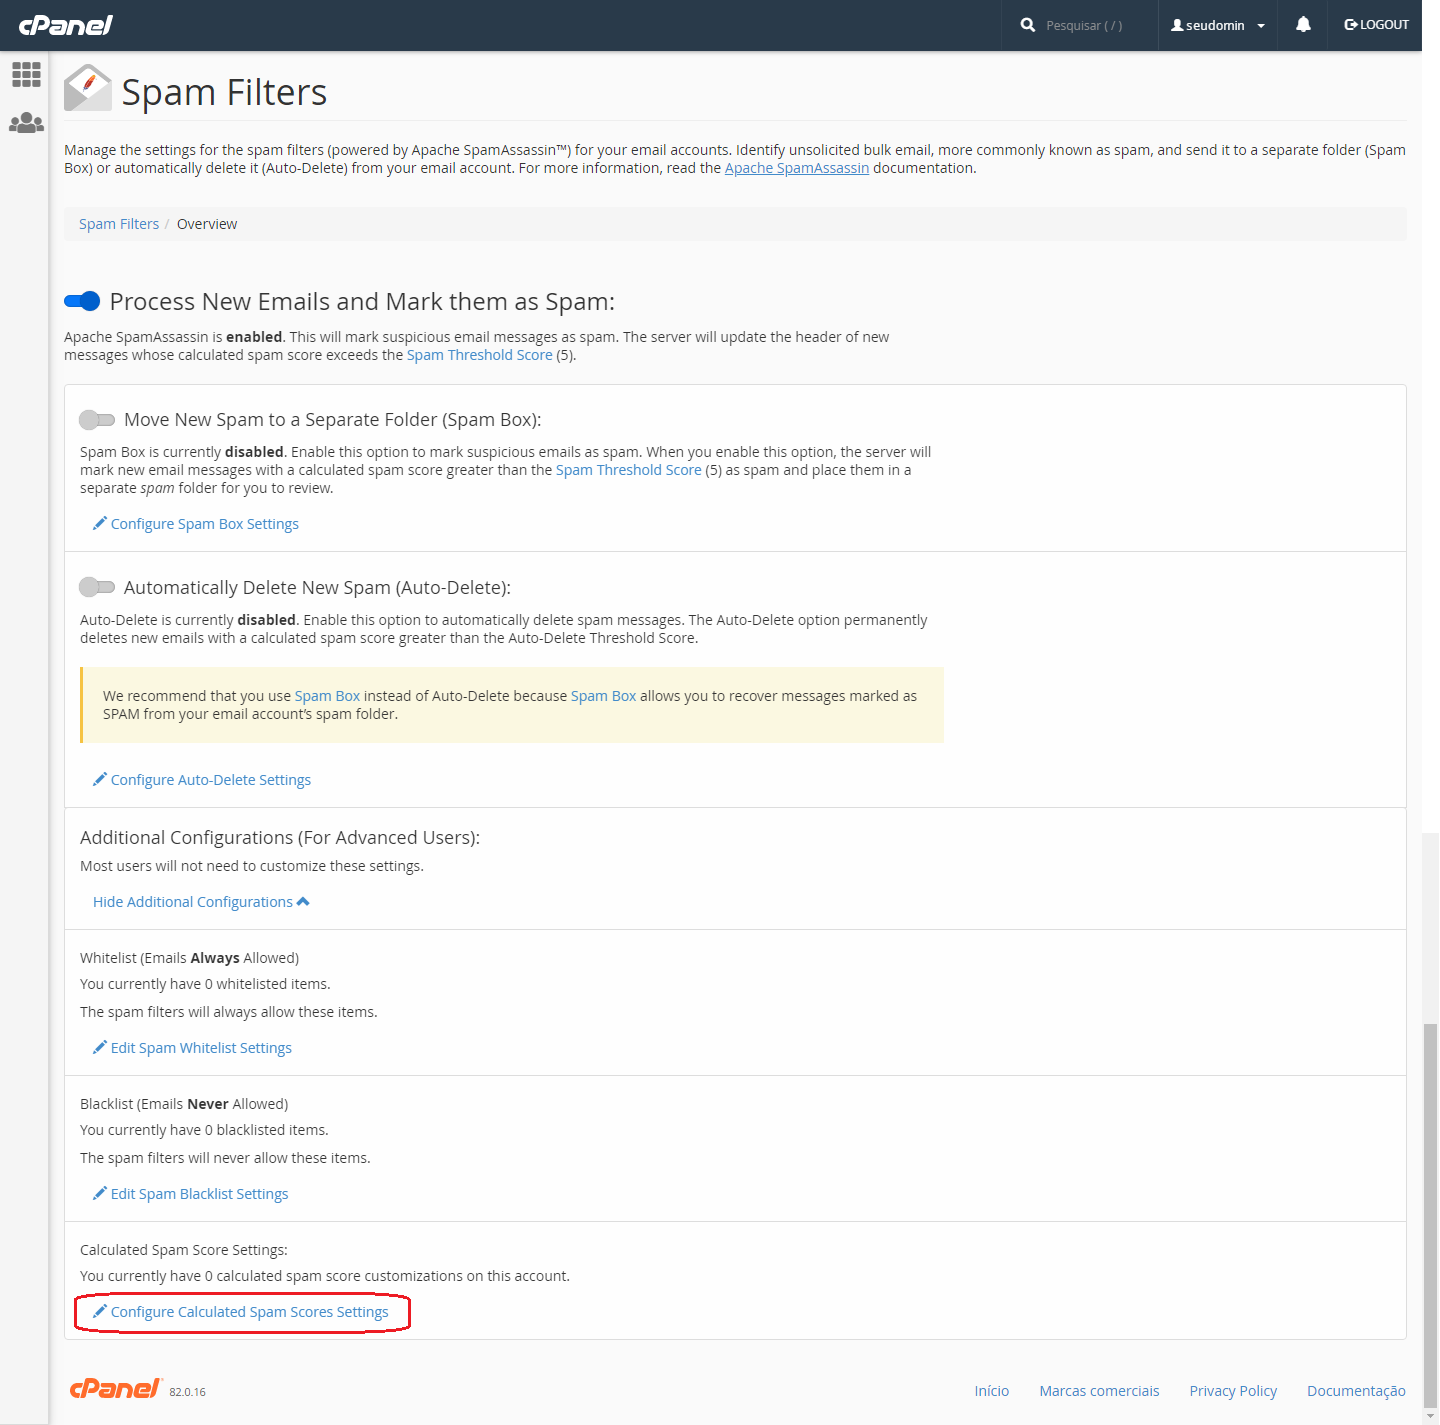Click the Spam Filters envelope icon

(88, 88)
